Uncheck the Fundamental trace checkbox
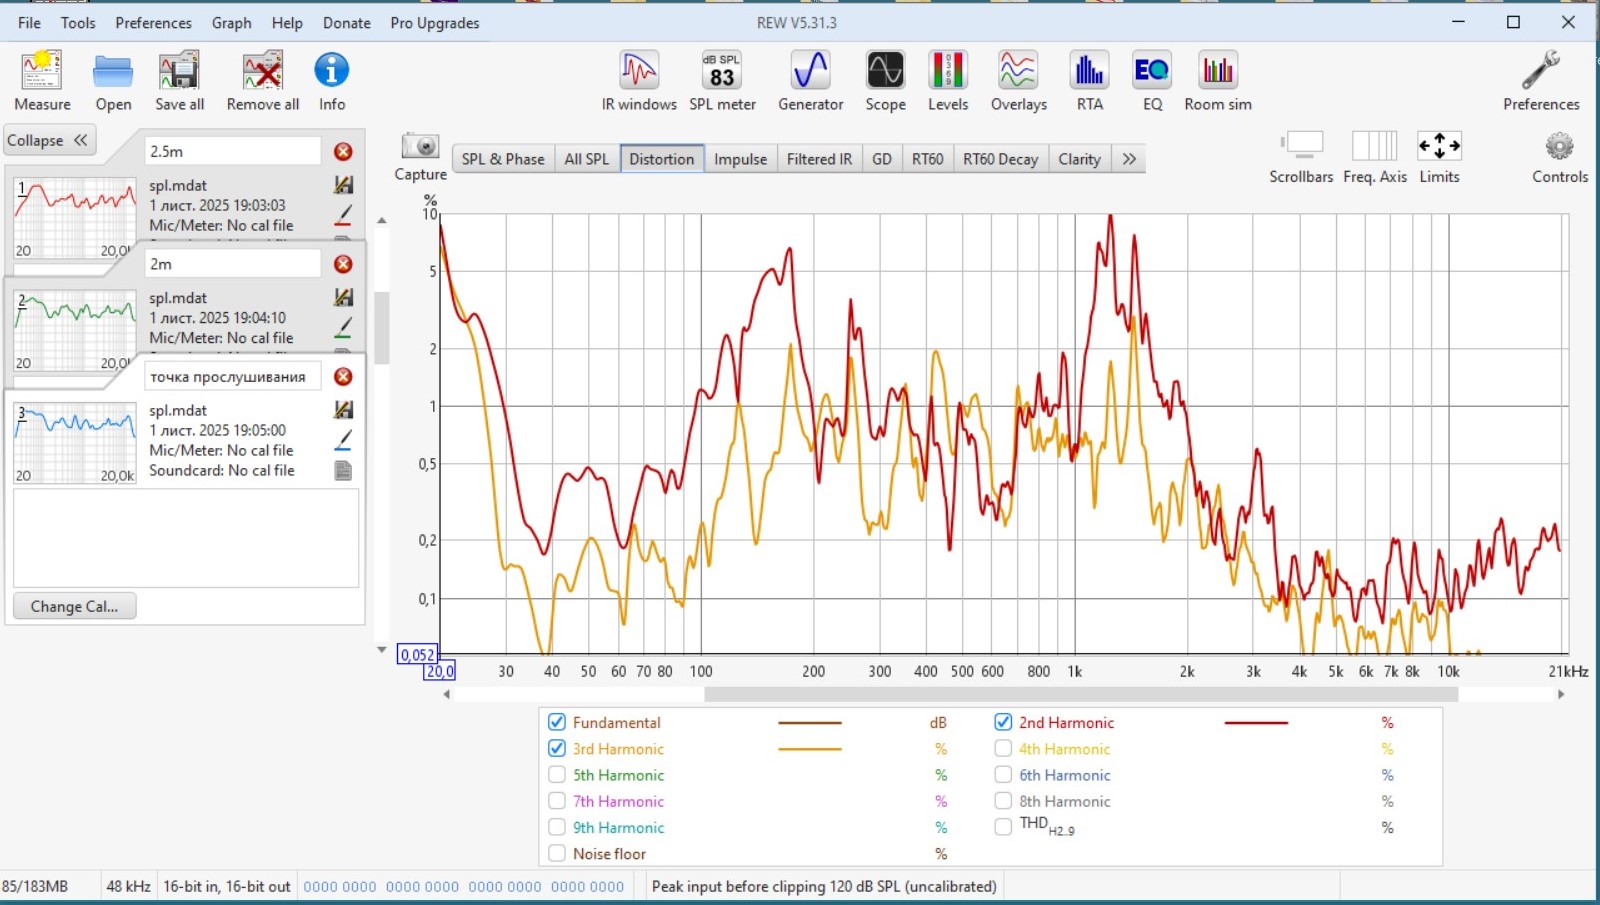1600x905 pixels. (x=557, y=722)
